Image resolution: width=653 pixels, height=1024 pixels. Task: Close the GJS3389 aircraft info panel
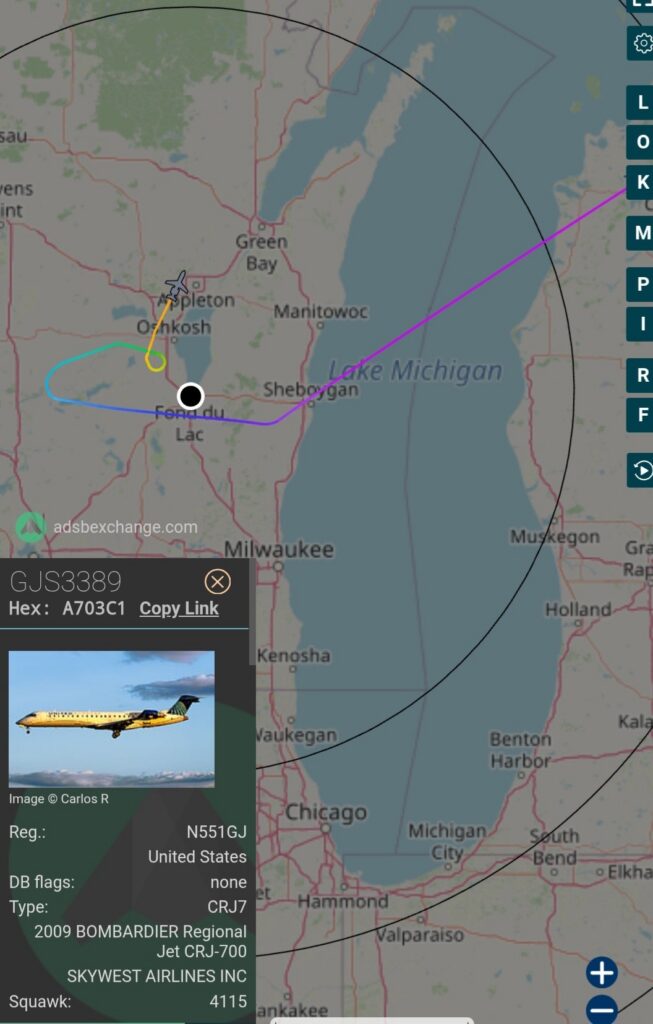[x=217, y=581]
